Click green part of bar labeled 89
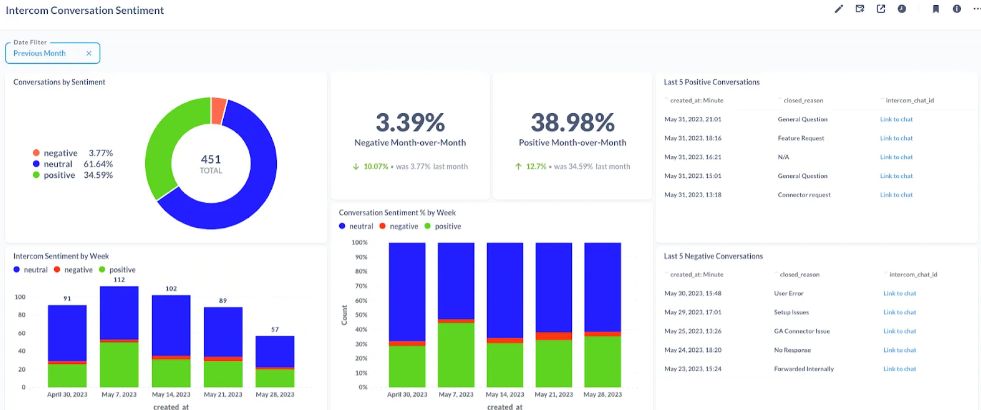 [223, 374]
